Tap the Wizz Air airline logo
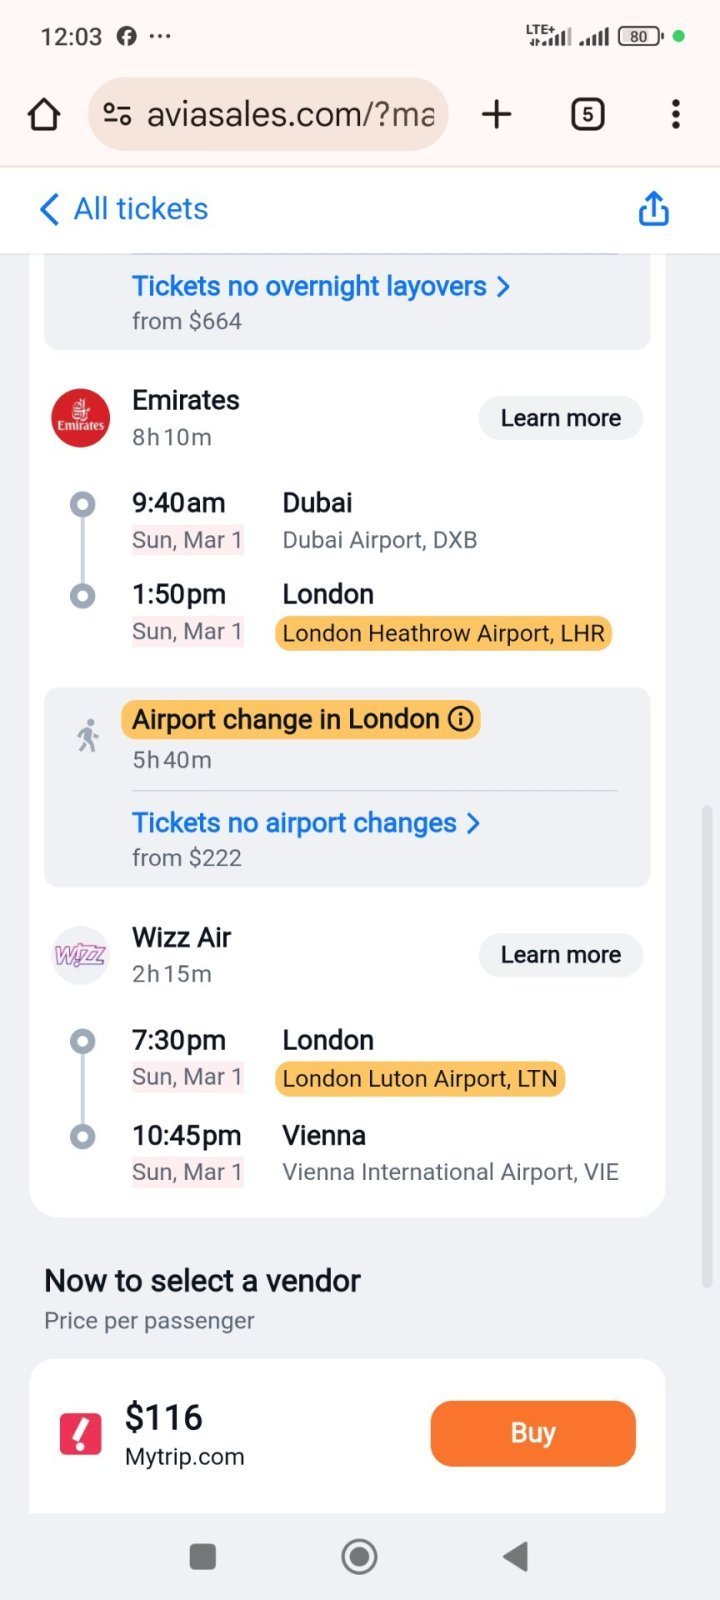Viewport: 720px width, 1600px height. (81, 955)
